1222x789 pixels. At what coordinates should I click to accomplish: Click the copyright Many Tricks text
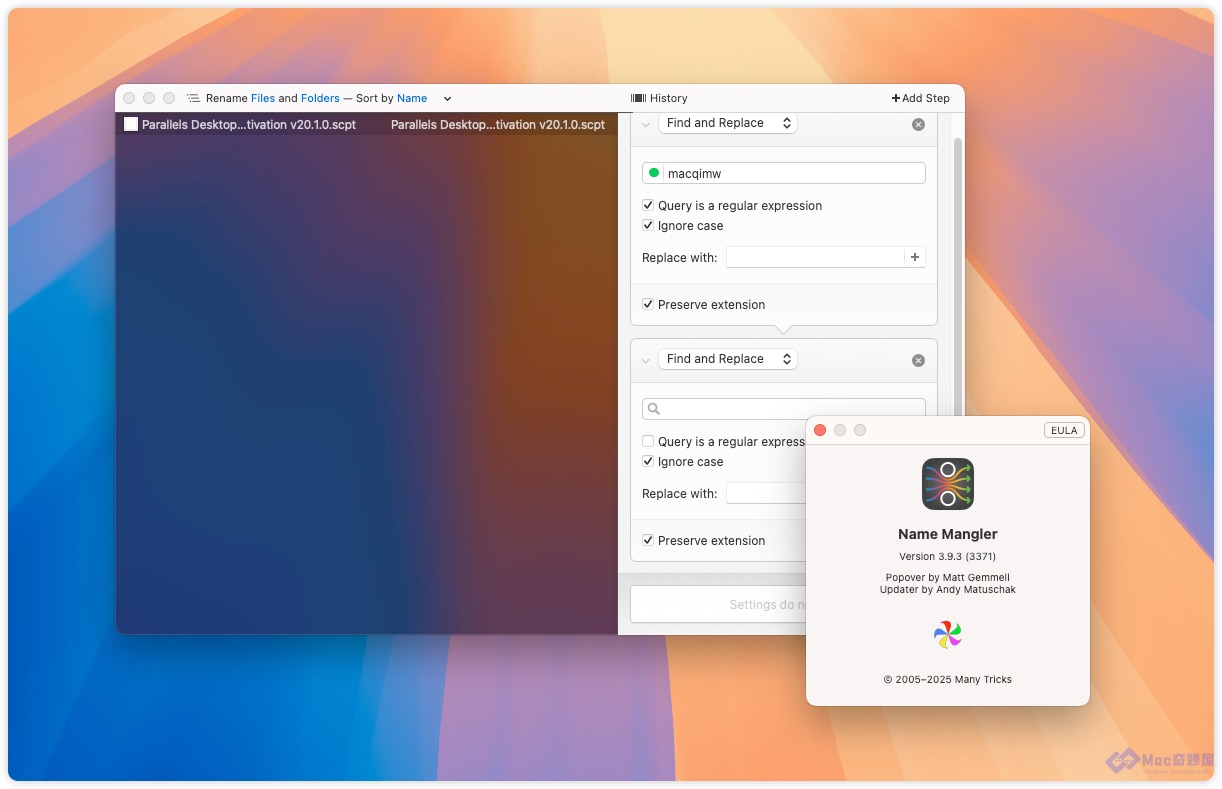click(947, 679)
